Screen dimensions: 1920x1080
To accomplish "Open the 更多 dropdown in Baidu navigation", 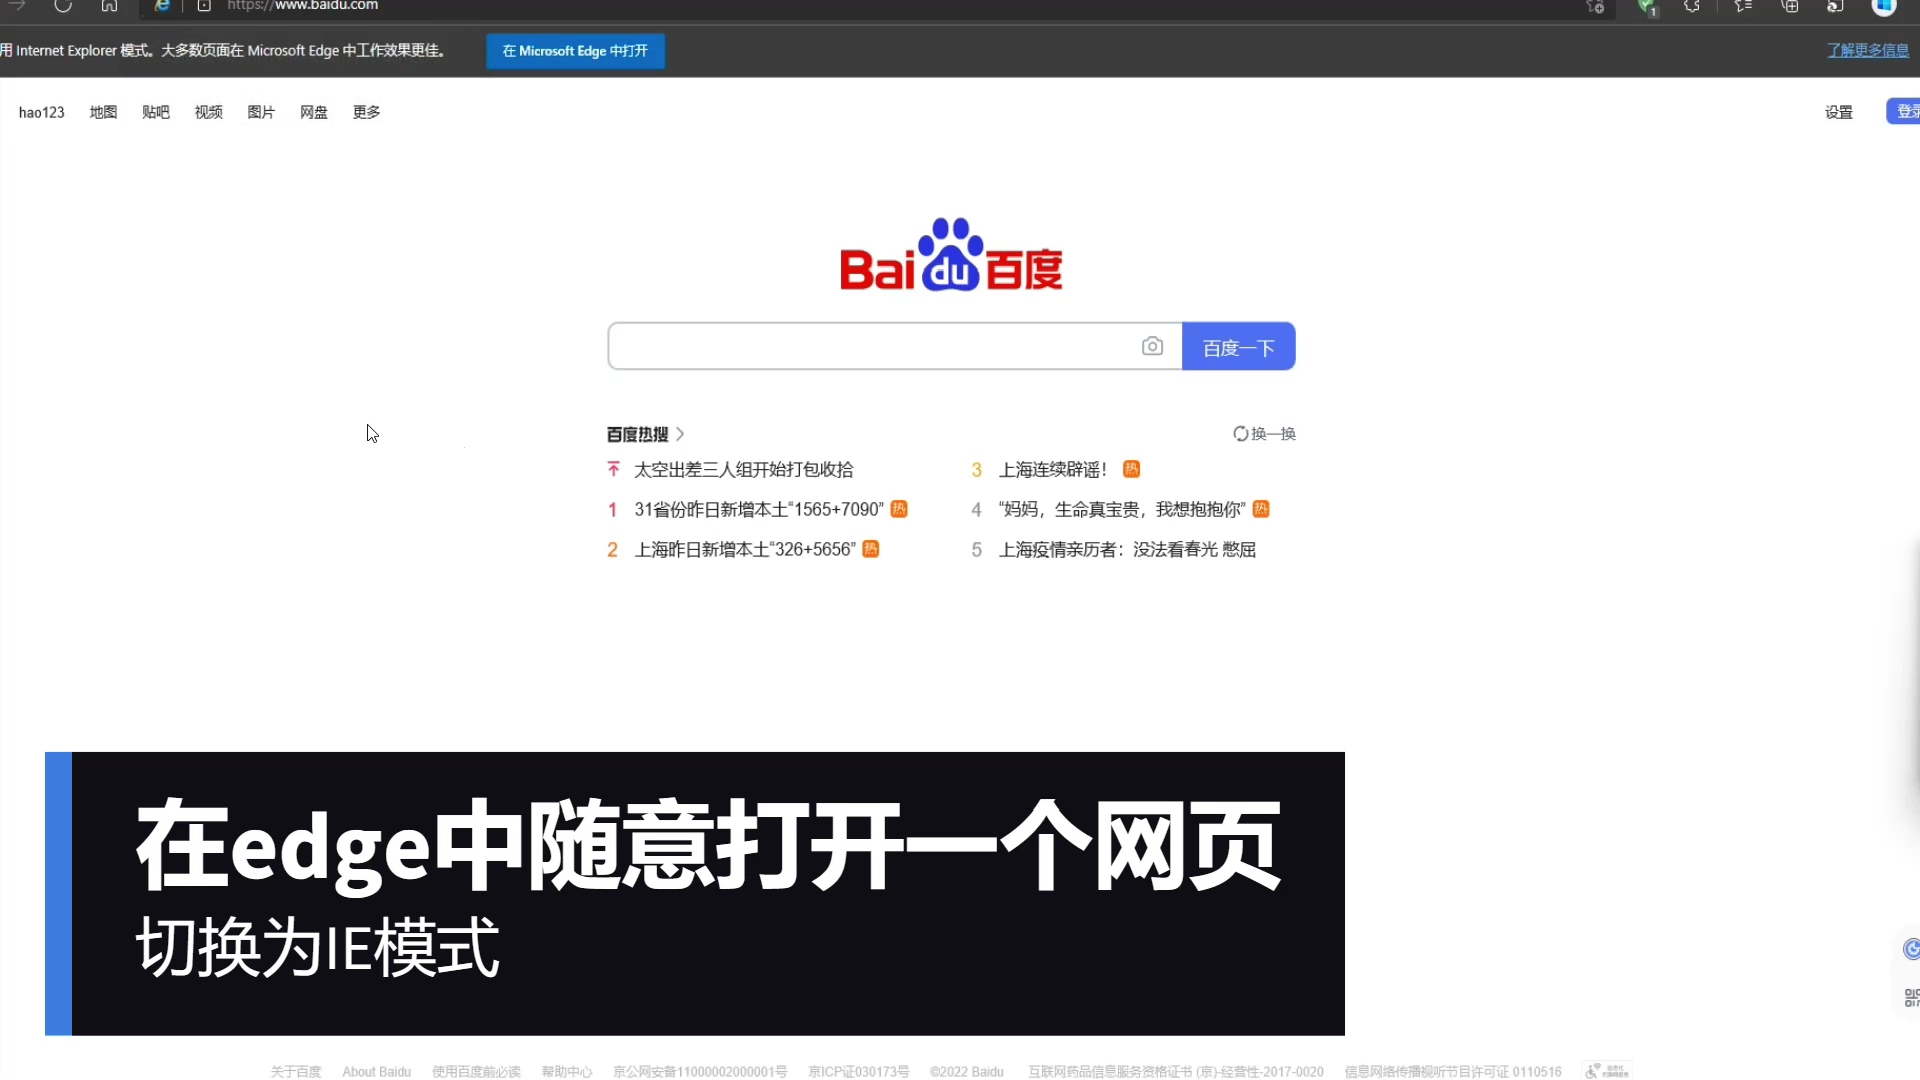I will pyautogui.click(x=365, y=111).
